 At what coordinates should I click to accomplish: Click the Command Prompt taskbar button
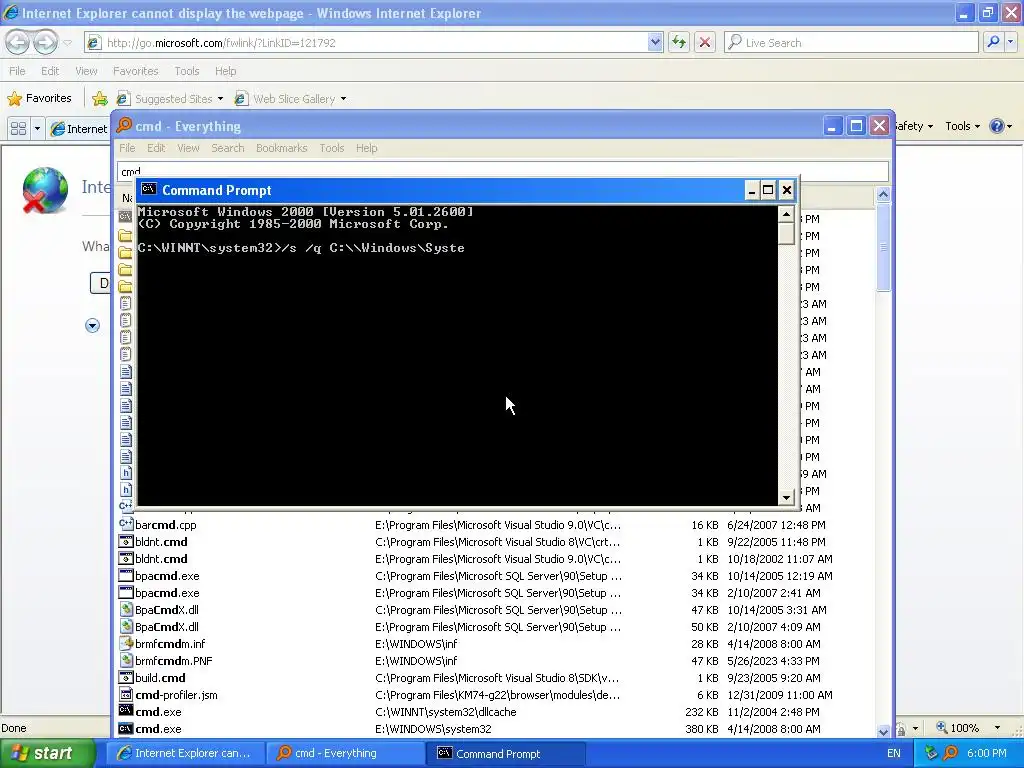click(x=505, y=753)
